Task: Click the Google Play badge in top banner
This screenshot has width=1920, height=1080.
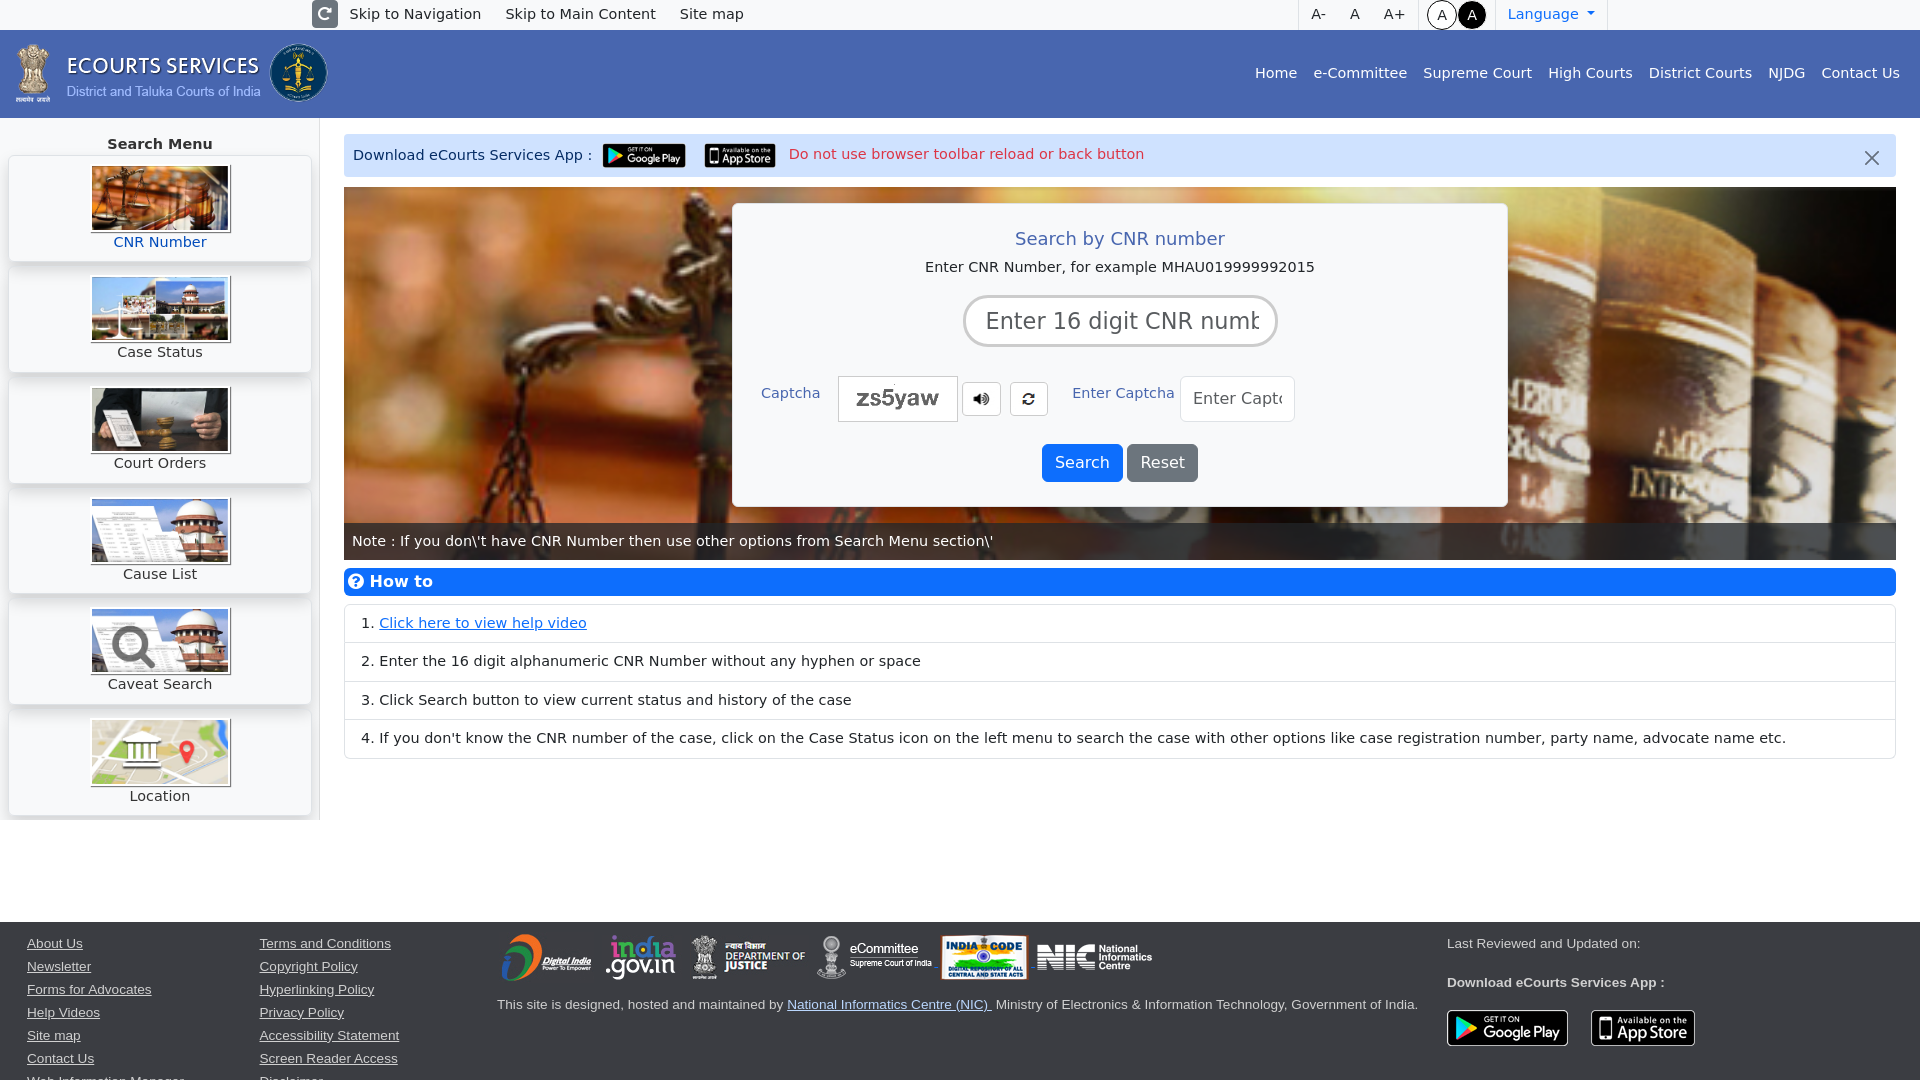Action: (x=644, y=156)
